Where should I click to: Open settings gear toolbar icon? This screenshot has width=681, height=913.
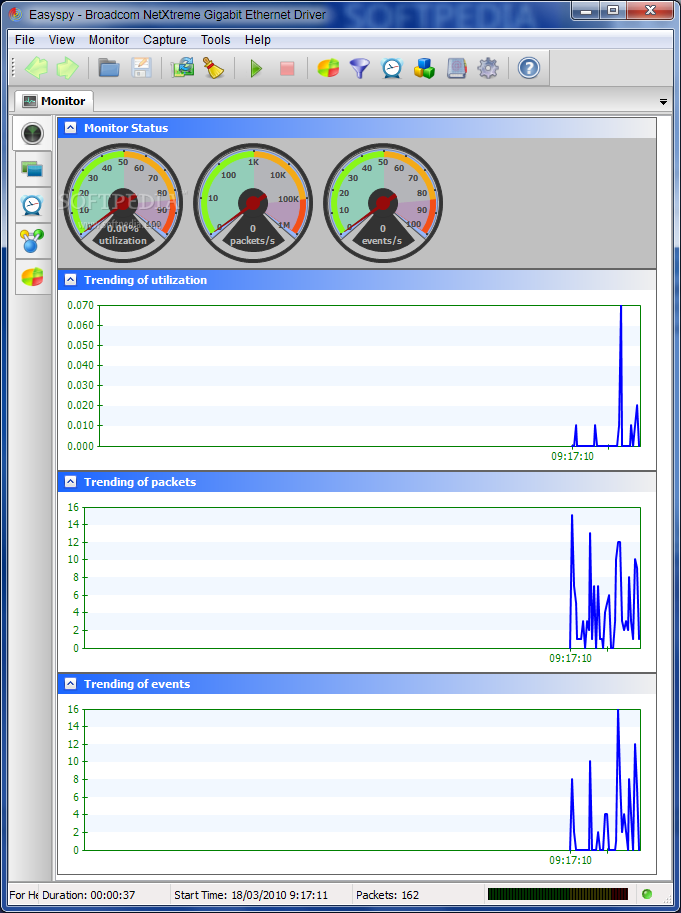(x=488, y=68)
